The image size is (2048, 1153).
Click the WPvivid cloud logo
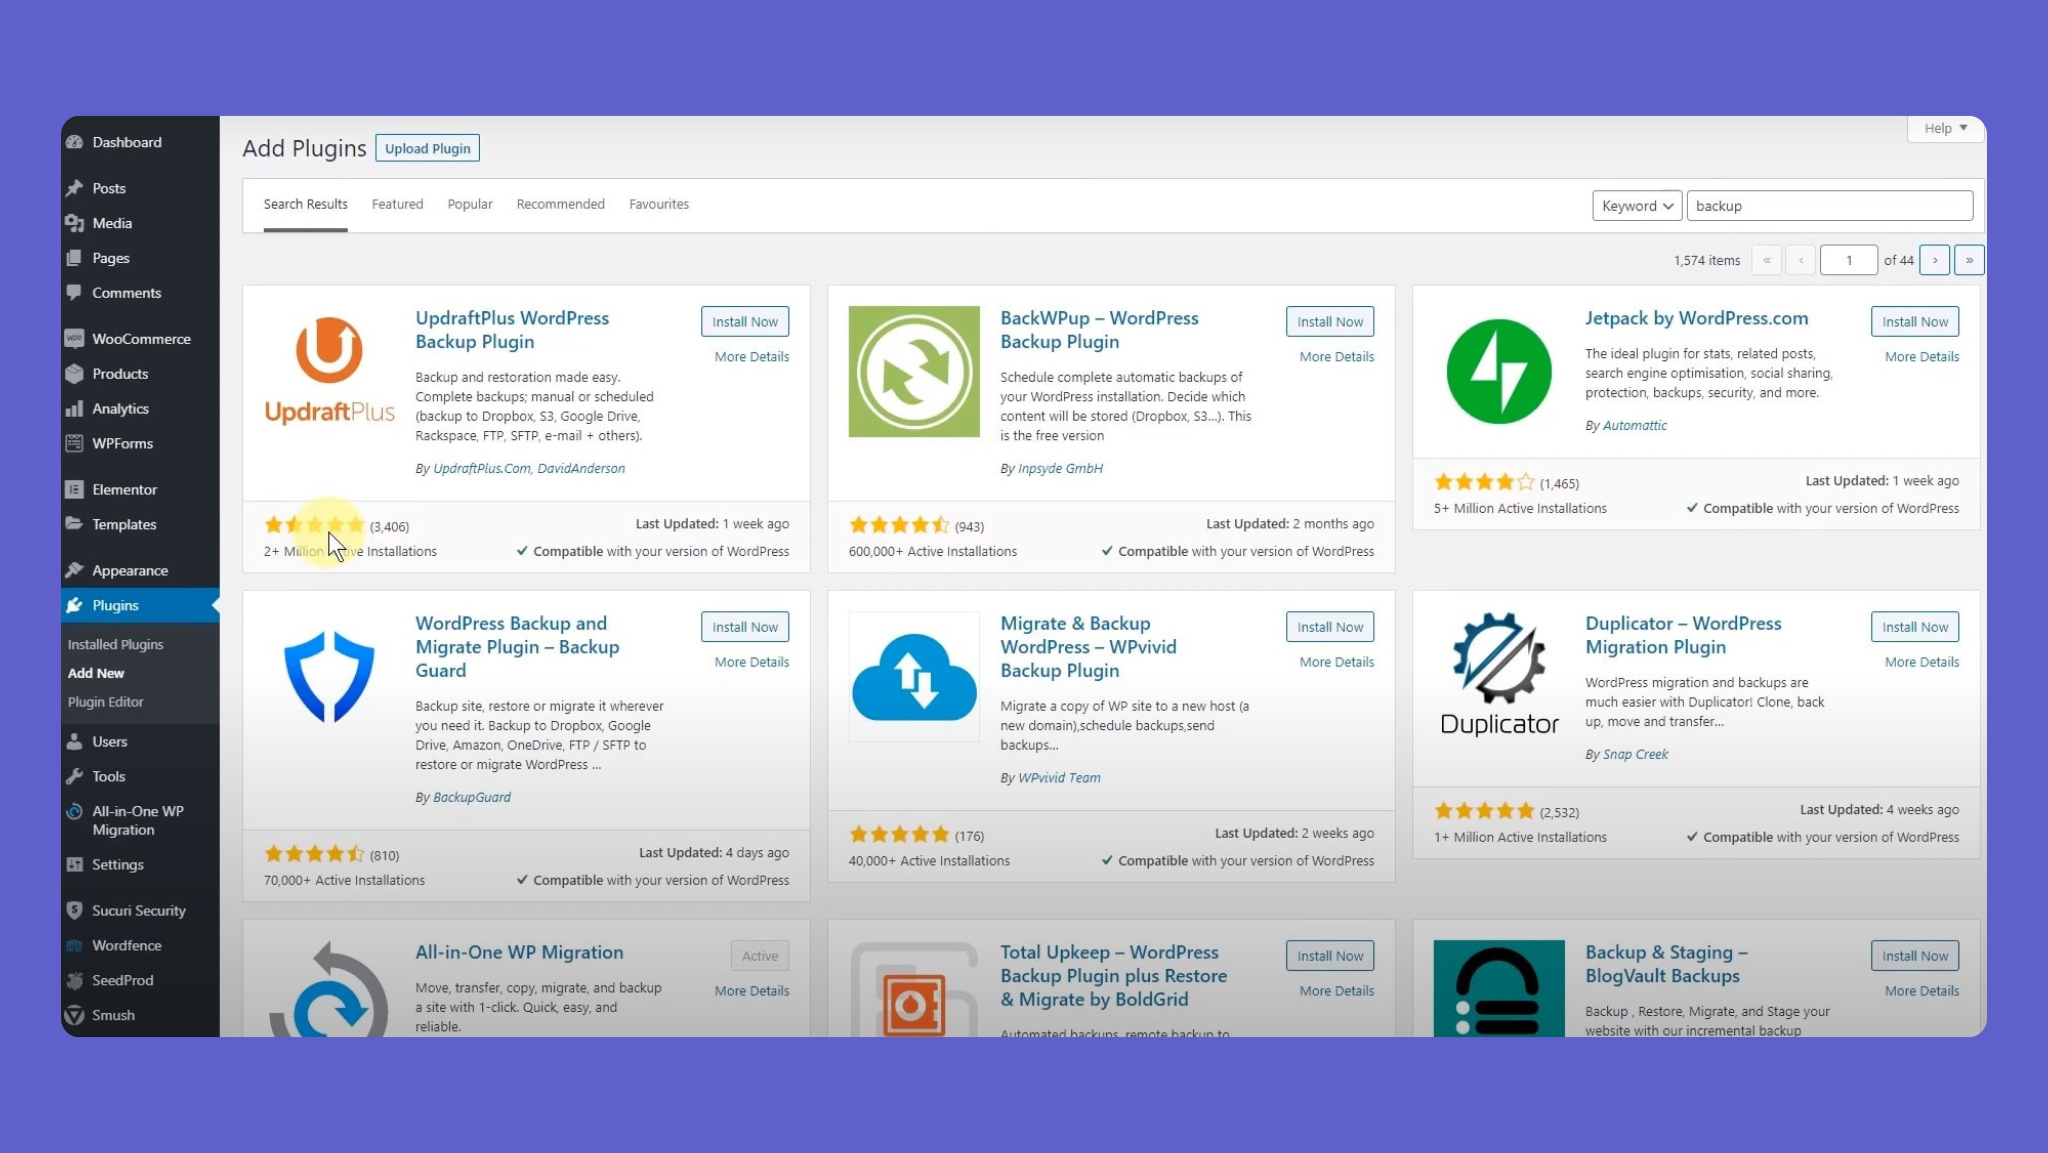pyautogui.click(x=914, y=676)
